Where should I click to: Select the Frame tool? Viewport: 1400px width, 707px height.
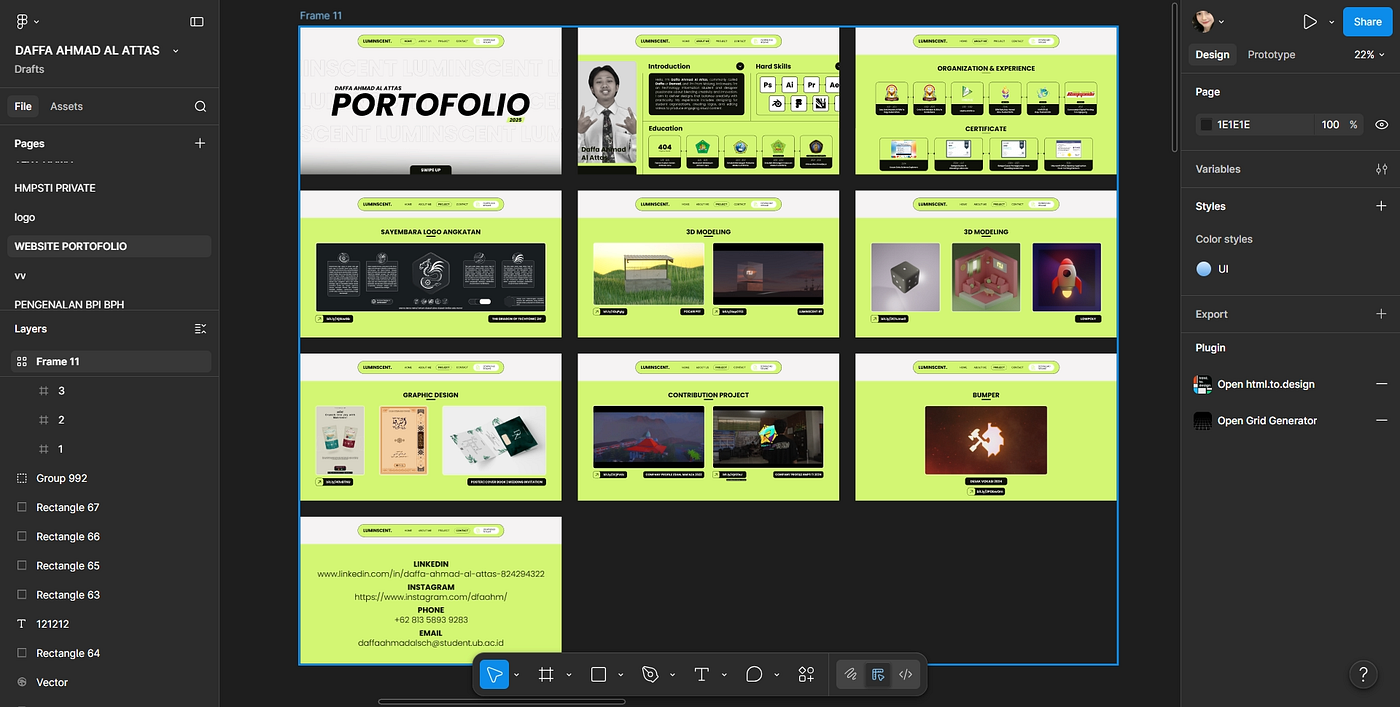pyautogui.click(x=546, y=675)
